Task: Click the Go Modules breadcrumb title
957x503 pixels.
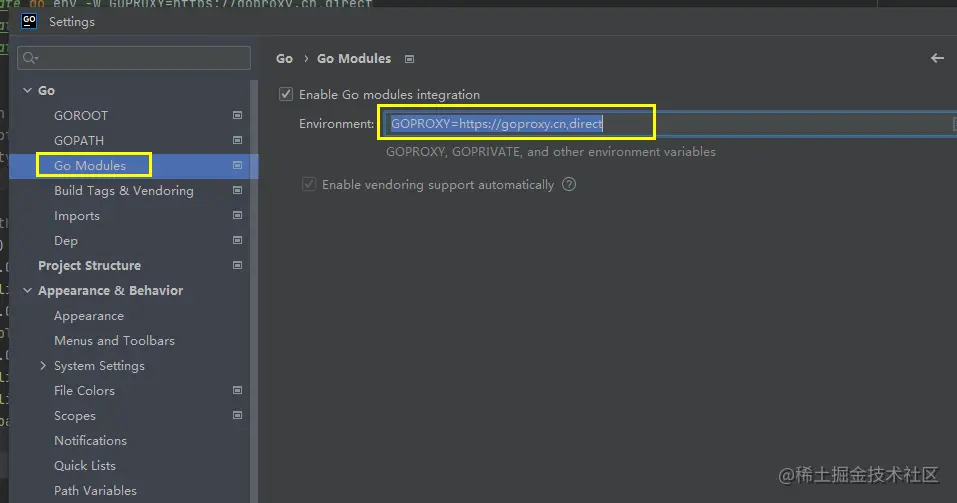Action: 354,59
